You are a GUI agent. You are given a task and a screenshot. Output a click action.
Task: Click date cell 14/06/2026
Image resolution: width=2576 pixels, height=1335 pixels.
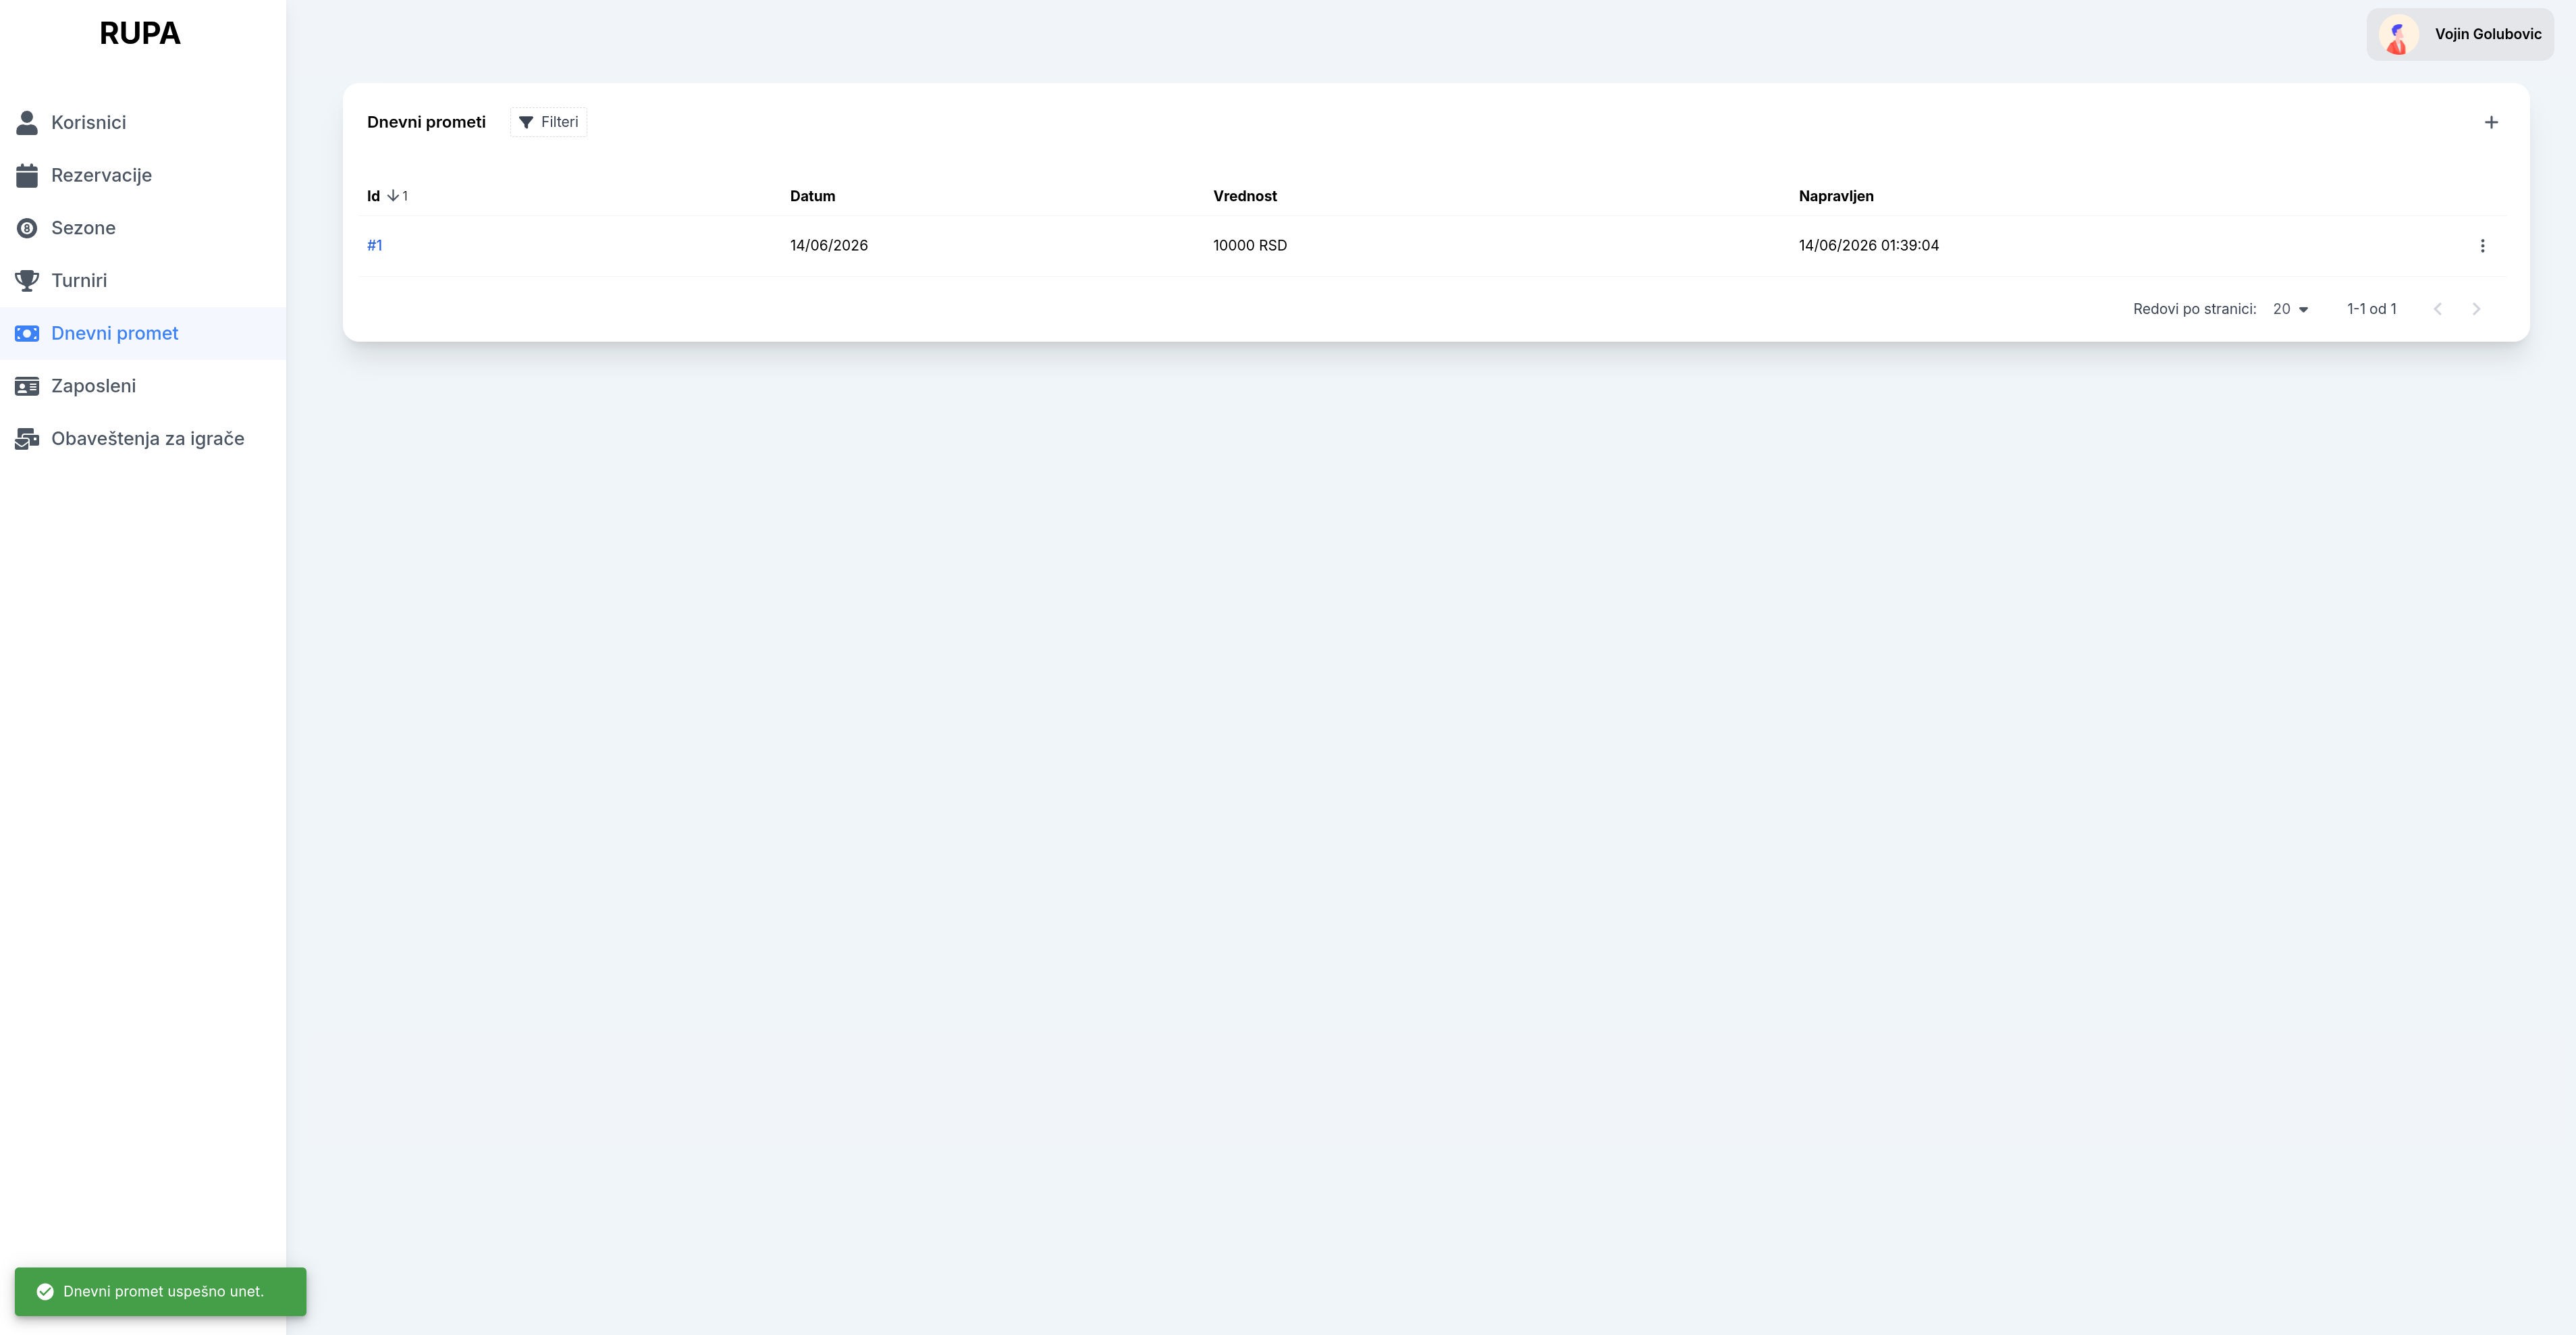tap(829, 246)
